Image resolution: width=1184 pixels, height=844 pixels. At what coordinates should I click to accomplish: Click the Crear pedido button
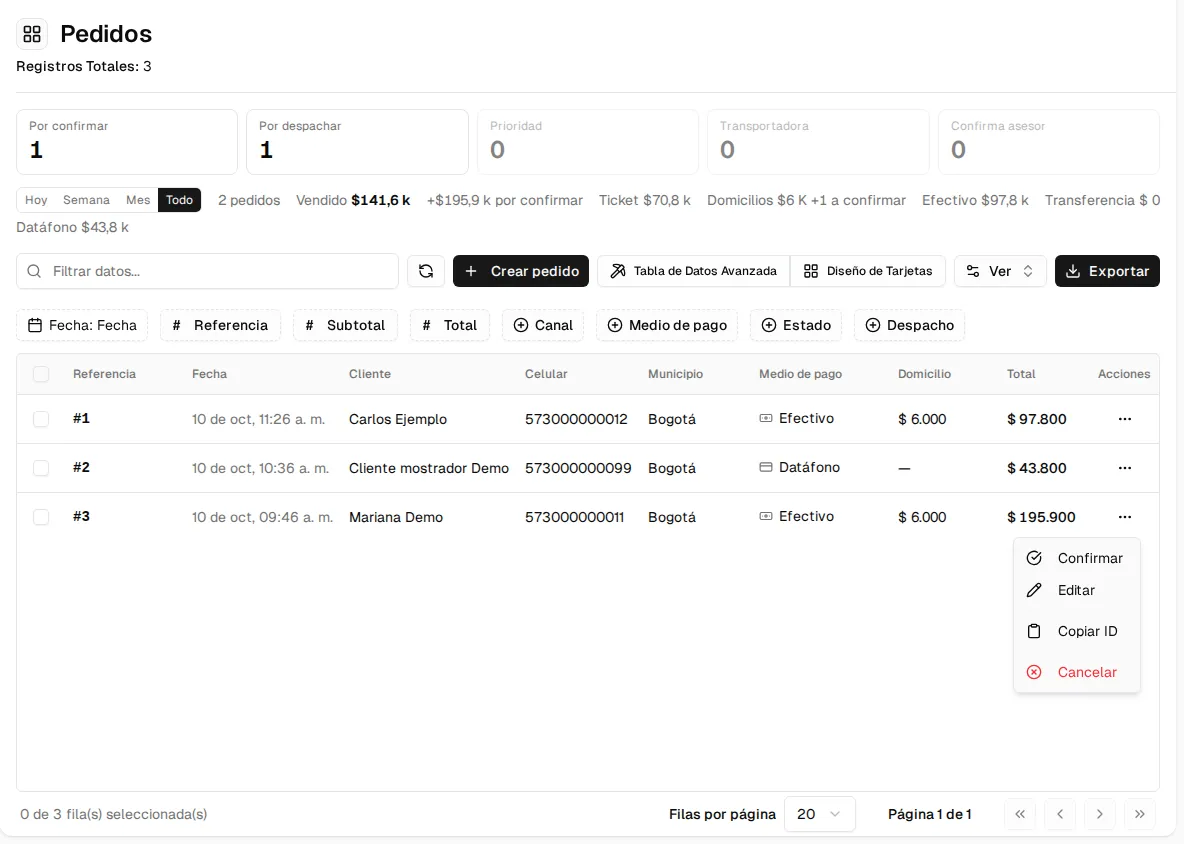coord(521,271)
